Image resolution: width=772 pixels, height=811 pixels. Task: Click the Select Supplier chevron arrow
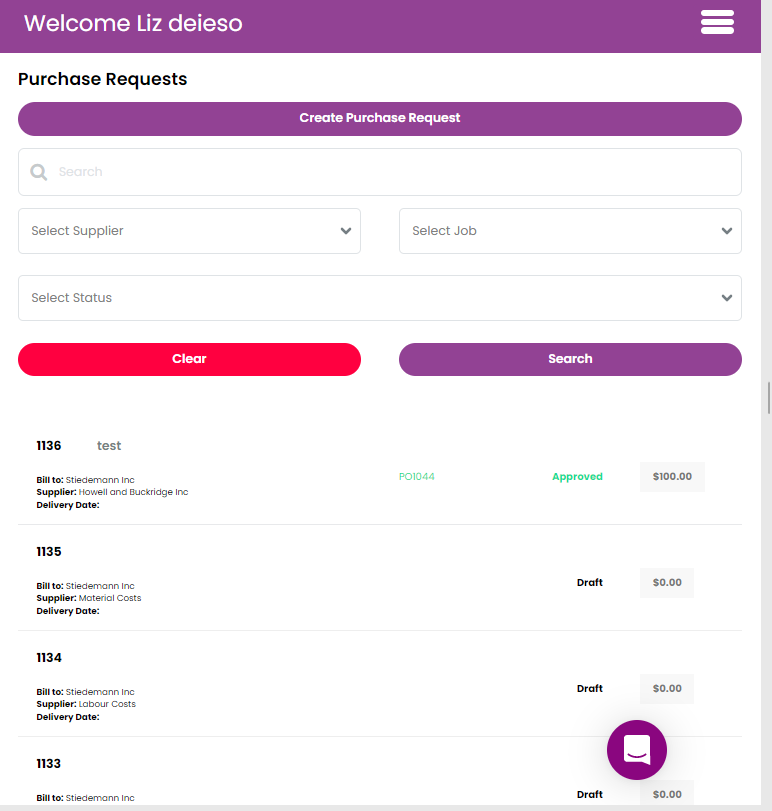coord(346,231)
